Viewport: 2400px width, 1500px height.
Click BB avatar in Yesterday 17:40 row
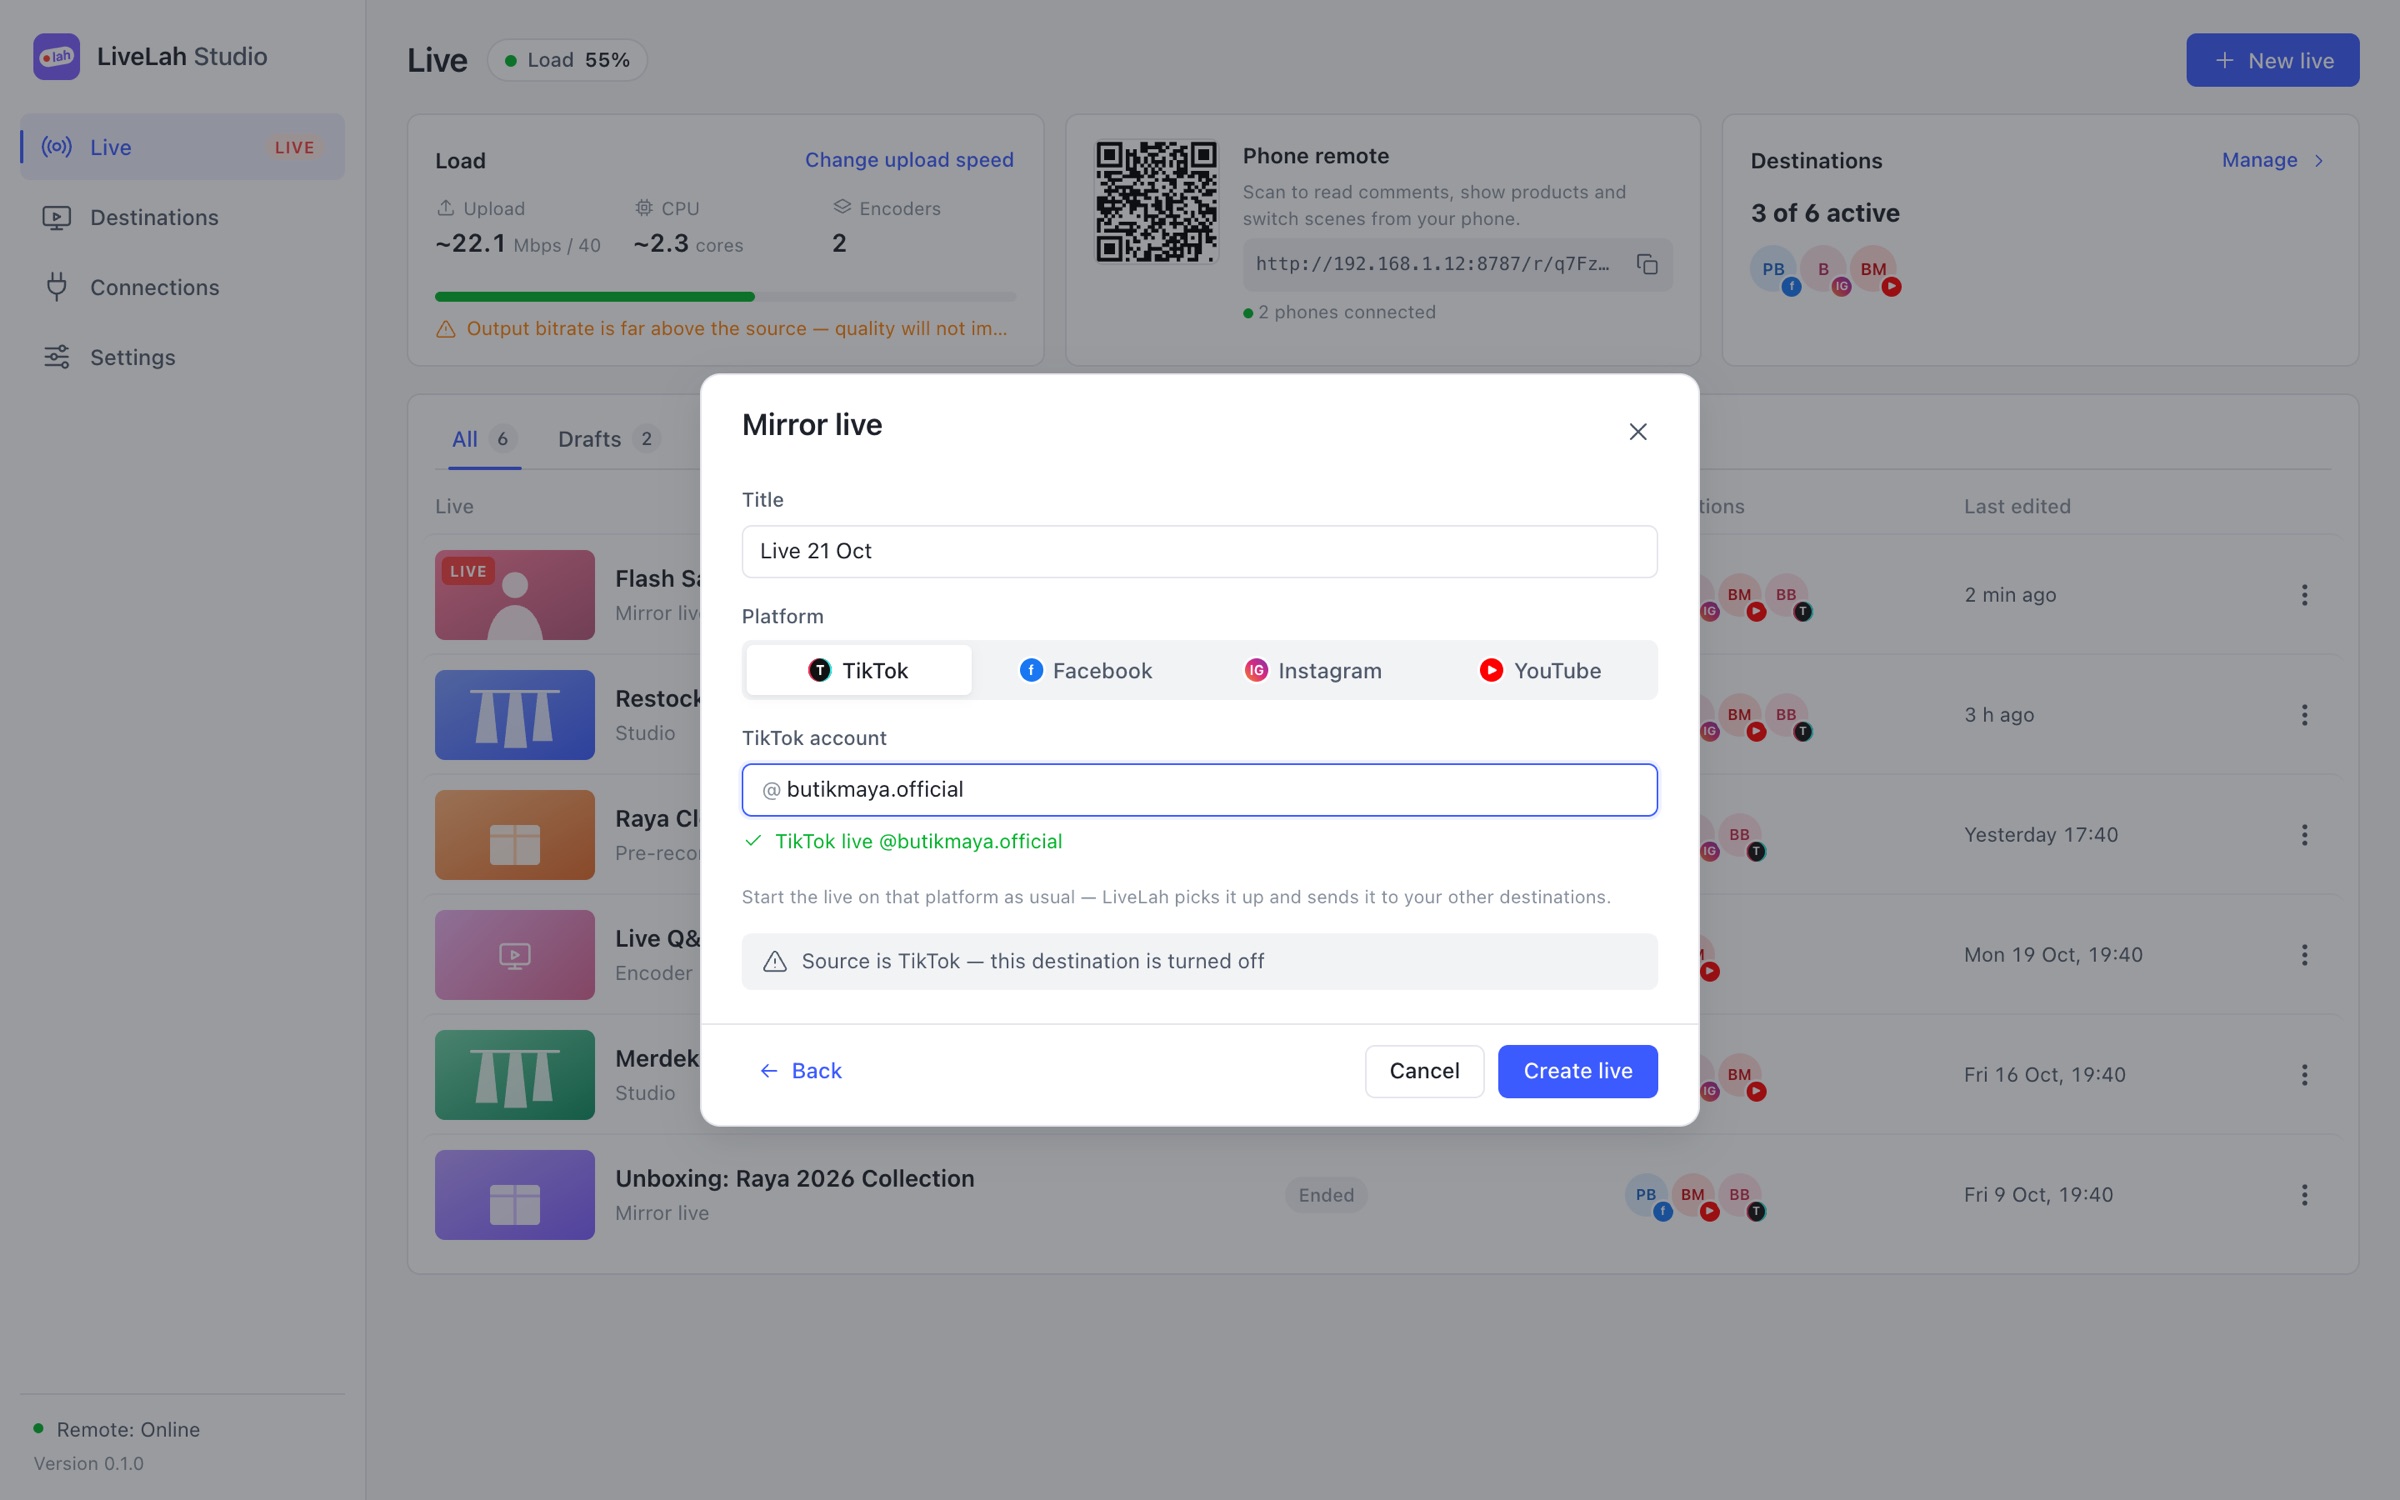pyautogui.click(x=1742, y=836)
